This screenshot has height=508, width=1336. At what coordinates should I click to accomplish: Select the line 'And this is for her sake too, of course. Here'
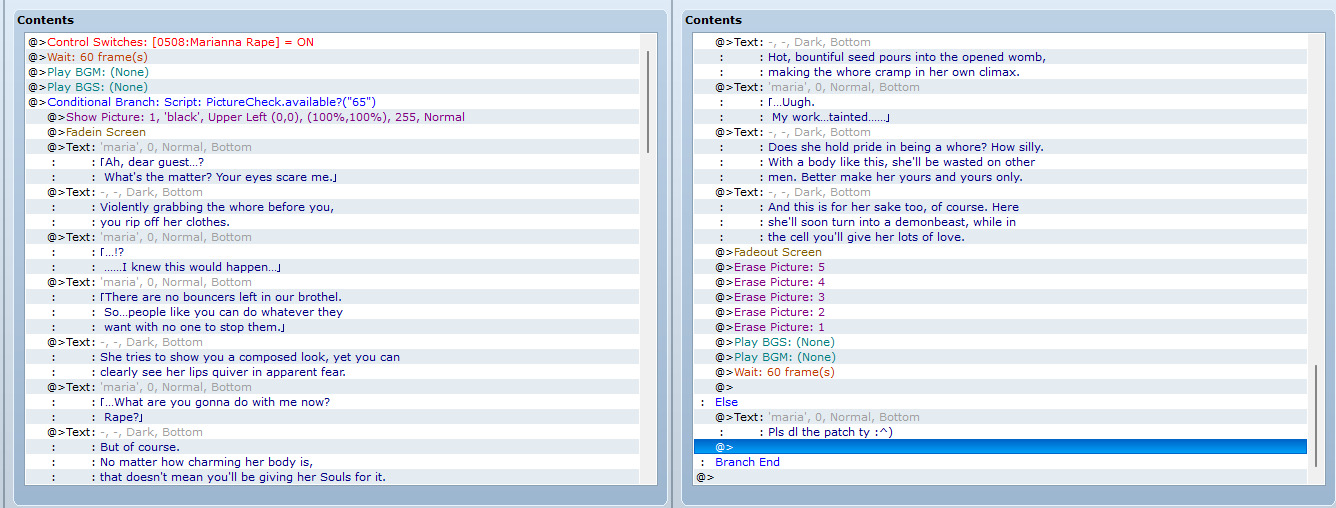1000,207
